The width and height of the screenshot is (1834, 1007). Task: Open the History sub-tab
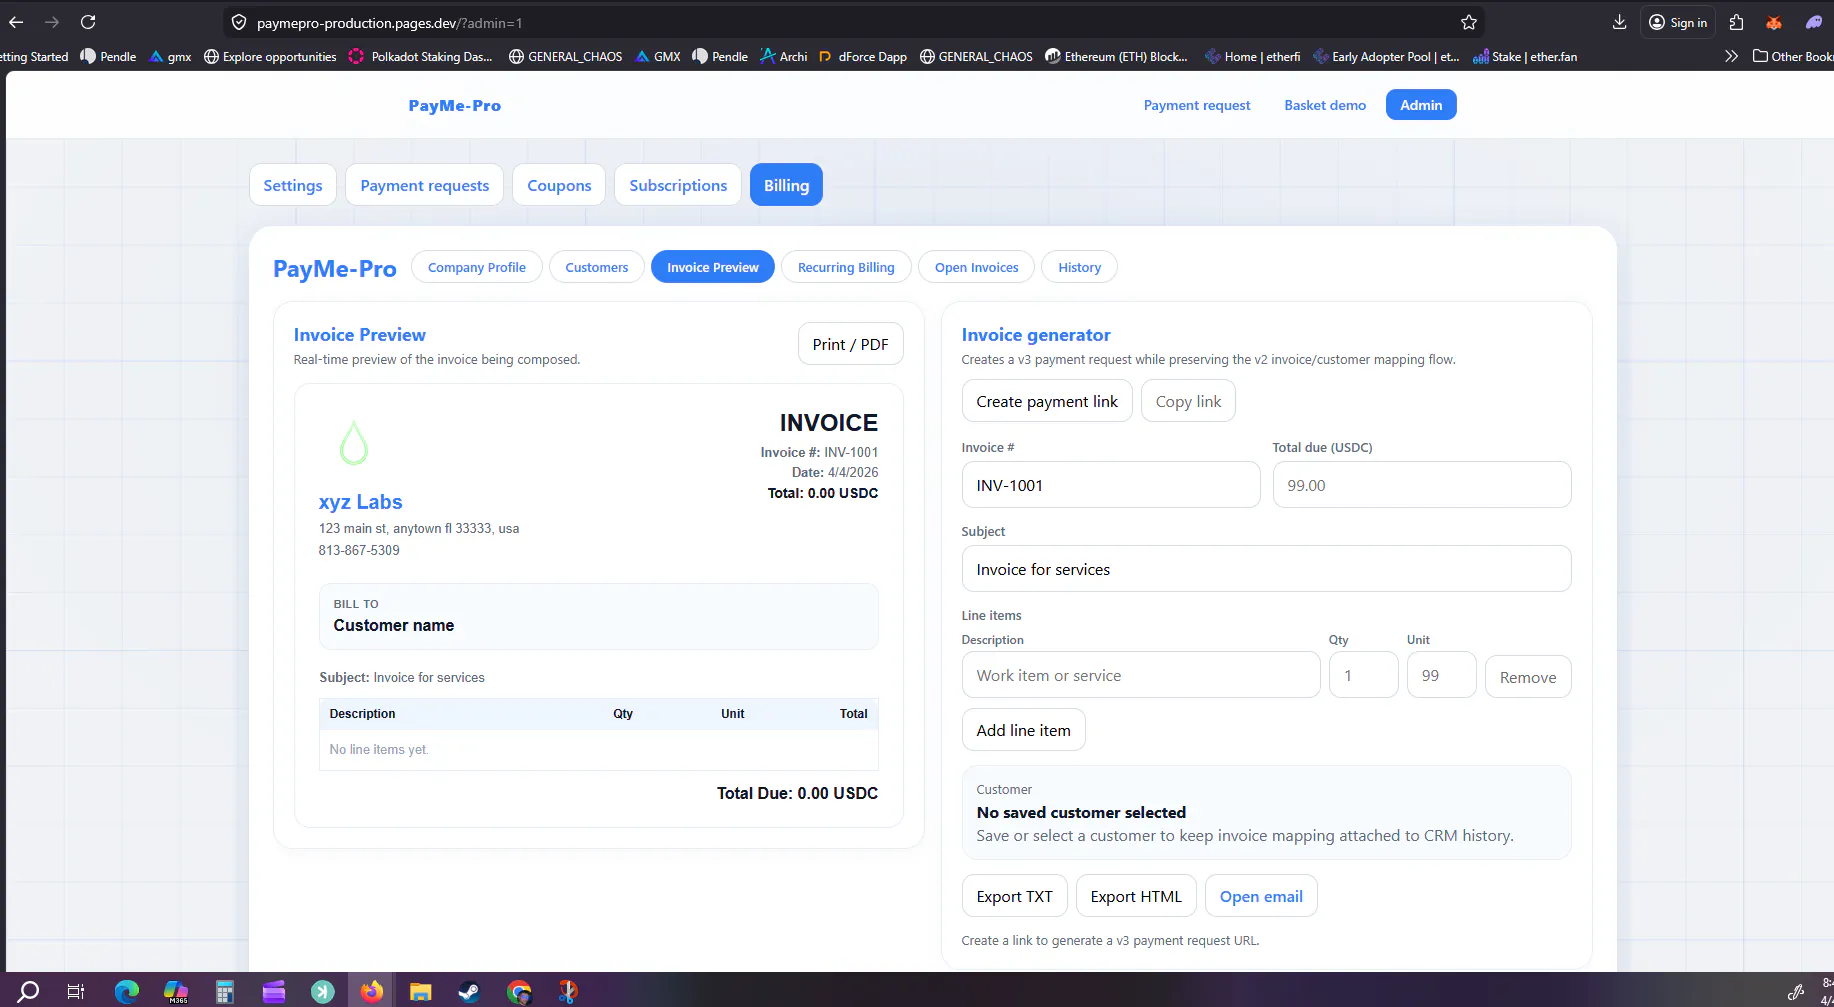pyautogui.click(x=1080, y=267)
